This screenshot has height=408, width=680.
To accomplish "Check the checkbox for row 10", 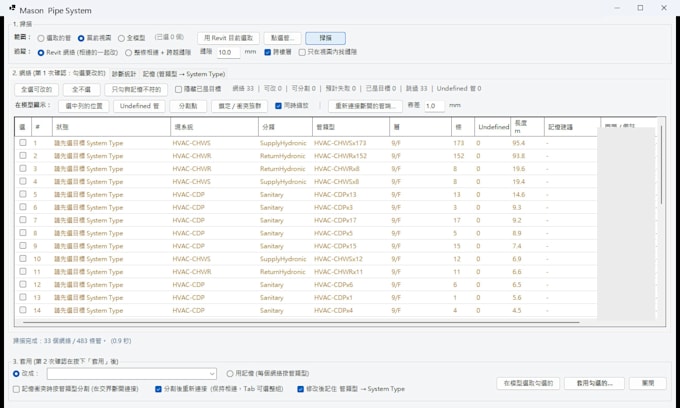I will (x=23, y=258).
